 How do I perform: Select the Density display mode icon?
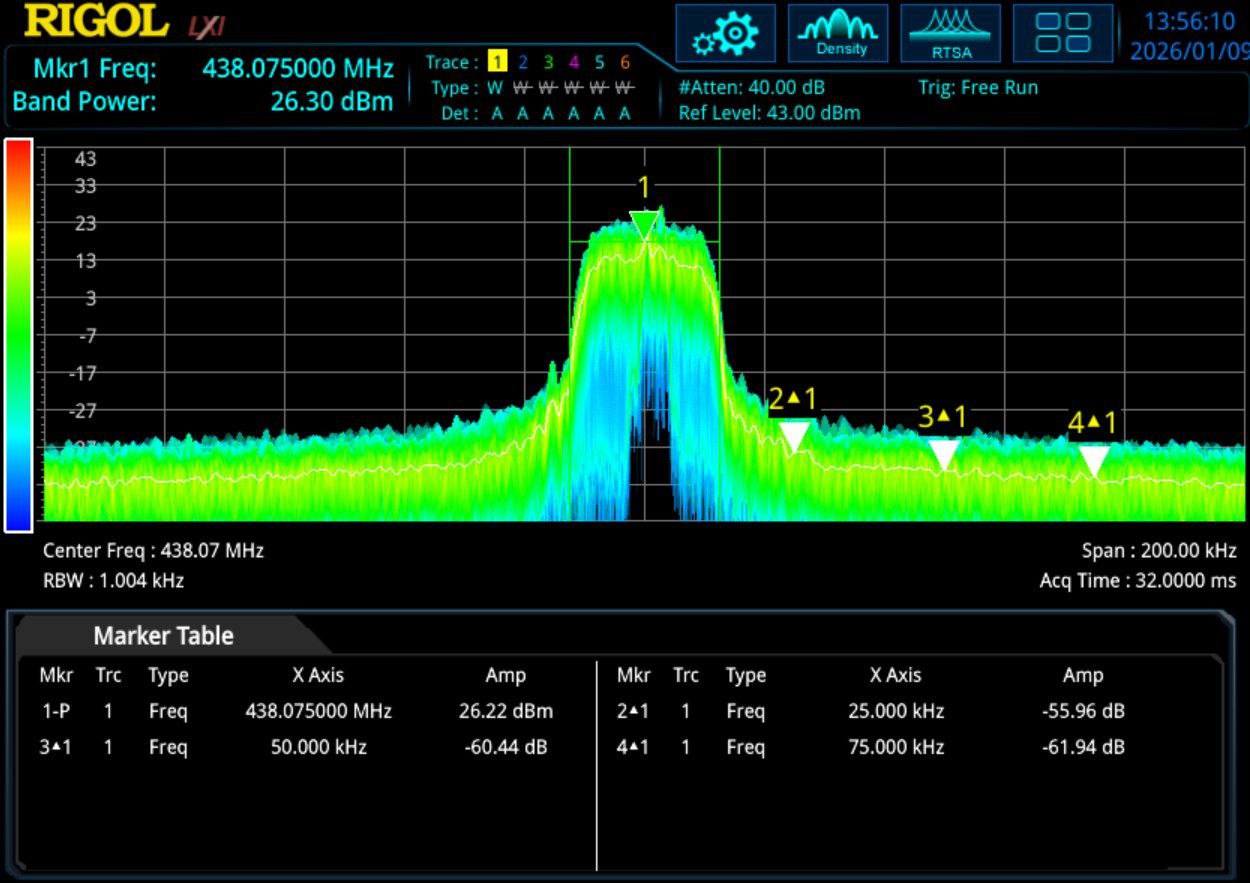839,34
